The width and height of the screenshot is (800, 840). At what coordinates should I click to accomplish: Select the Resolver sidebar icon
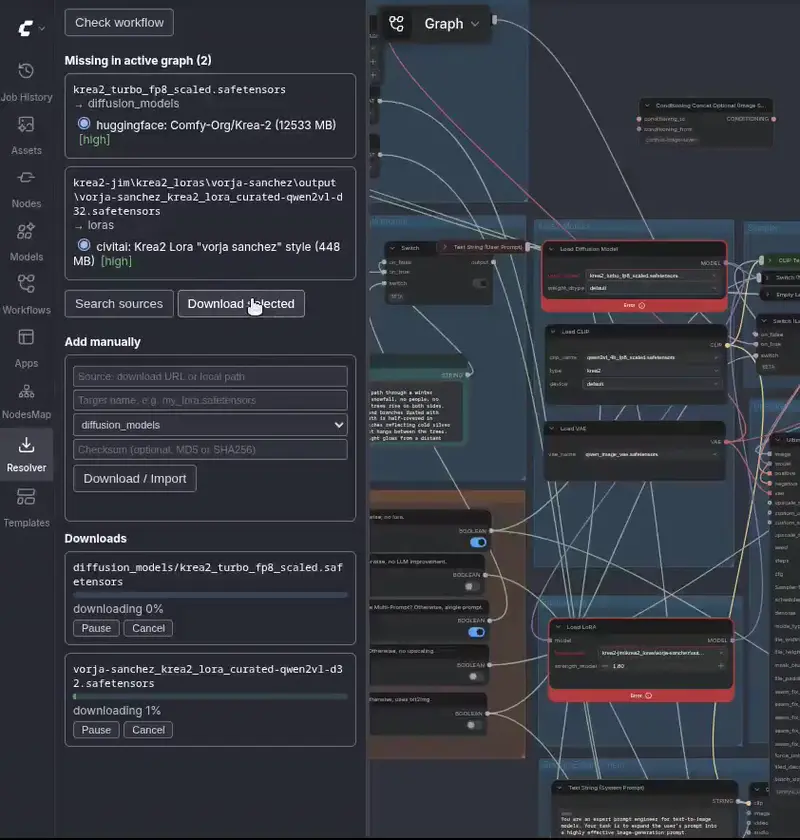26,454
